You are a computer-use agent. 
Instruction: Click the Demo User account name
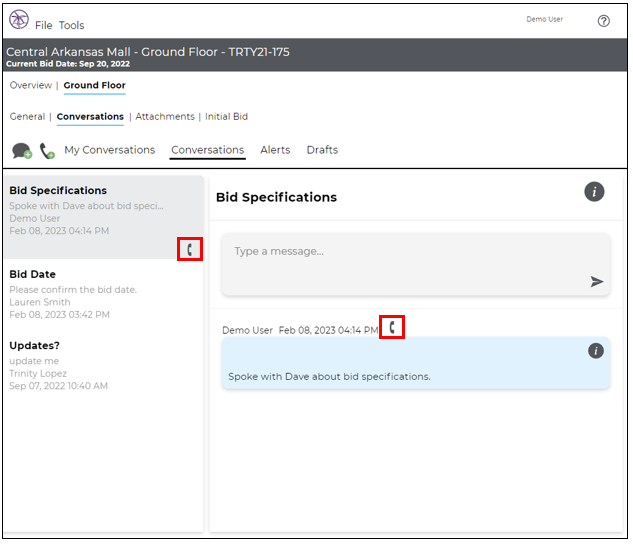pyautogui.click(x=544, y=19)
